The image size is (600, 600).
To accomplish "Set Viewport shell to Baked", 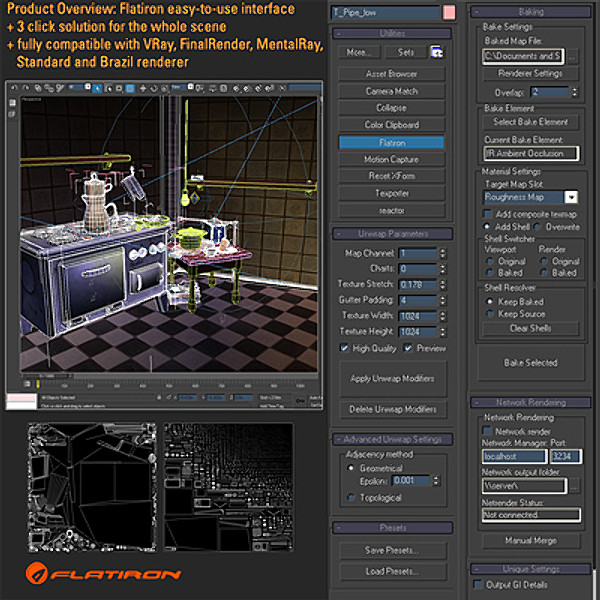I will [489, 272].
